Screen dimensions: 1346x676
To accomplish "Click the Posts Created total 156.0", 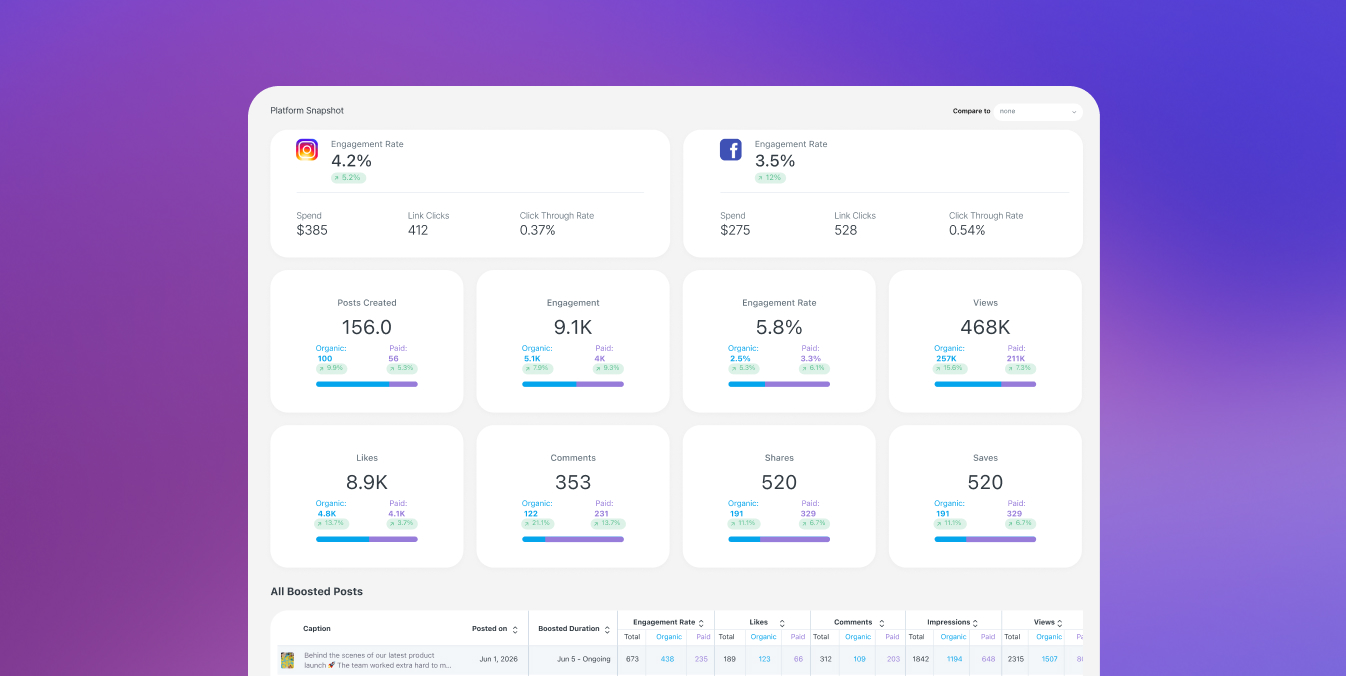I will point(367,327).
